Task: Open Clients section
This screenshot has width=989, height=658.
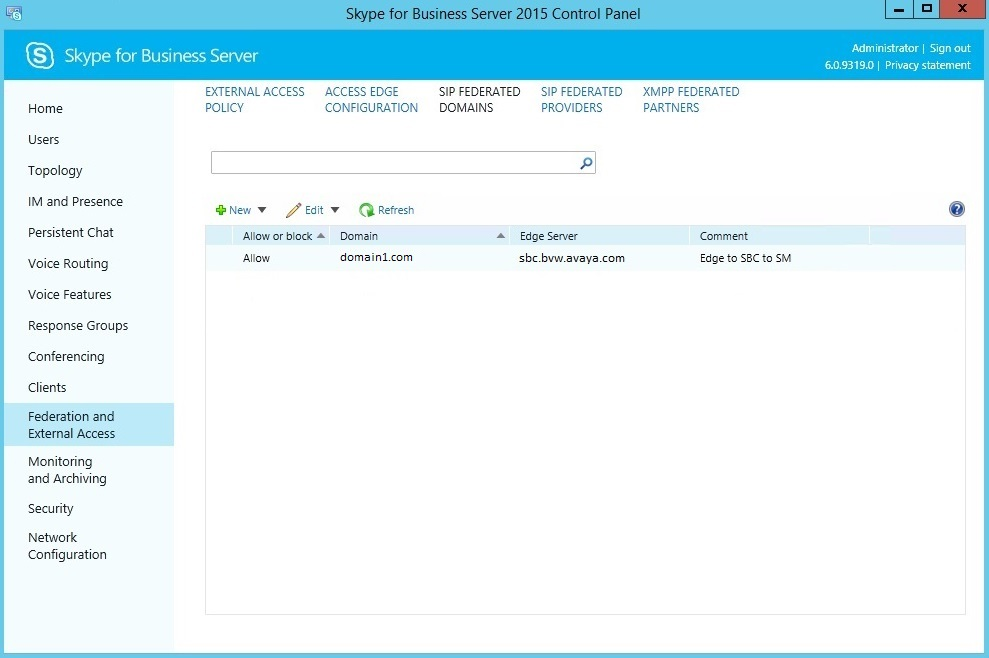Action: [47, 387]
